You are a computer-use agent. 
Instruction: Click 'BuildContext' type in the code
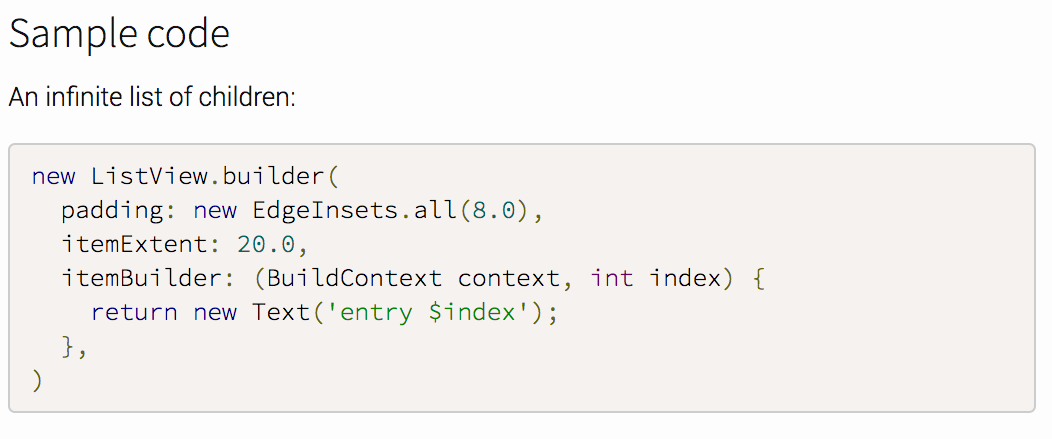355,278
